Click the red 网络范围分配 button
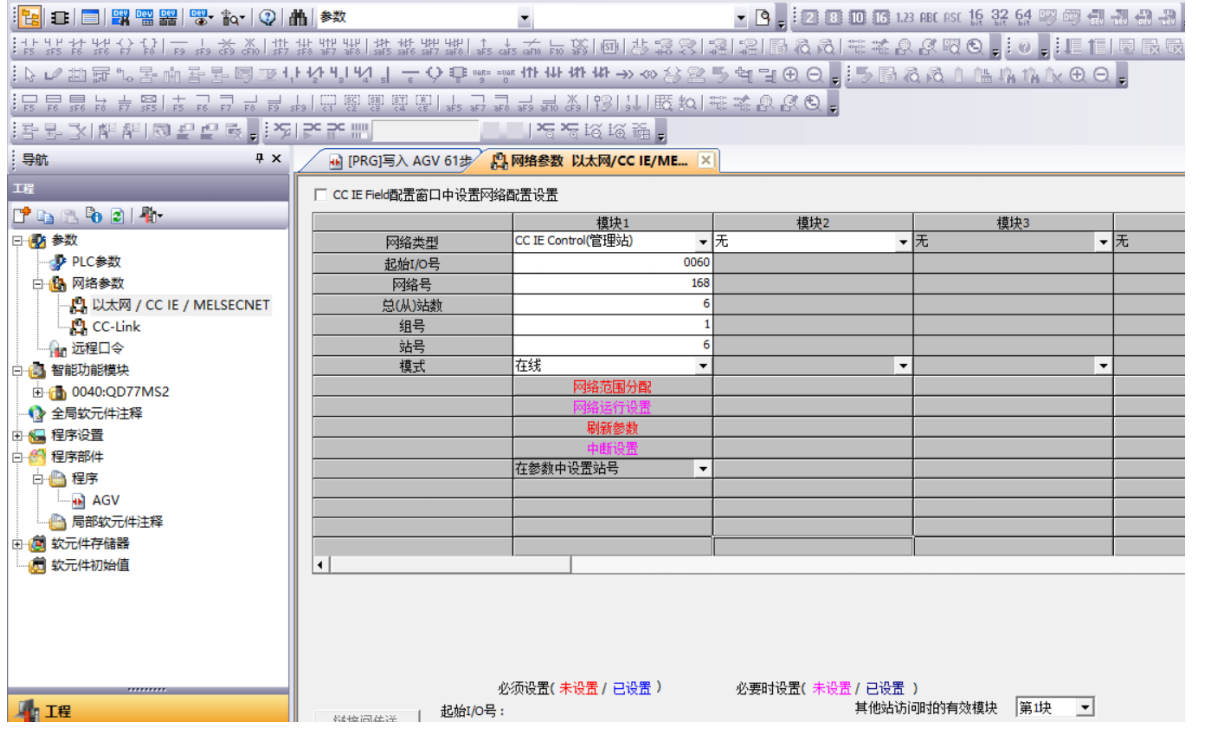Viewport: 1209px width, 751px height. tap(612, 386)
